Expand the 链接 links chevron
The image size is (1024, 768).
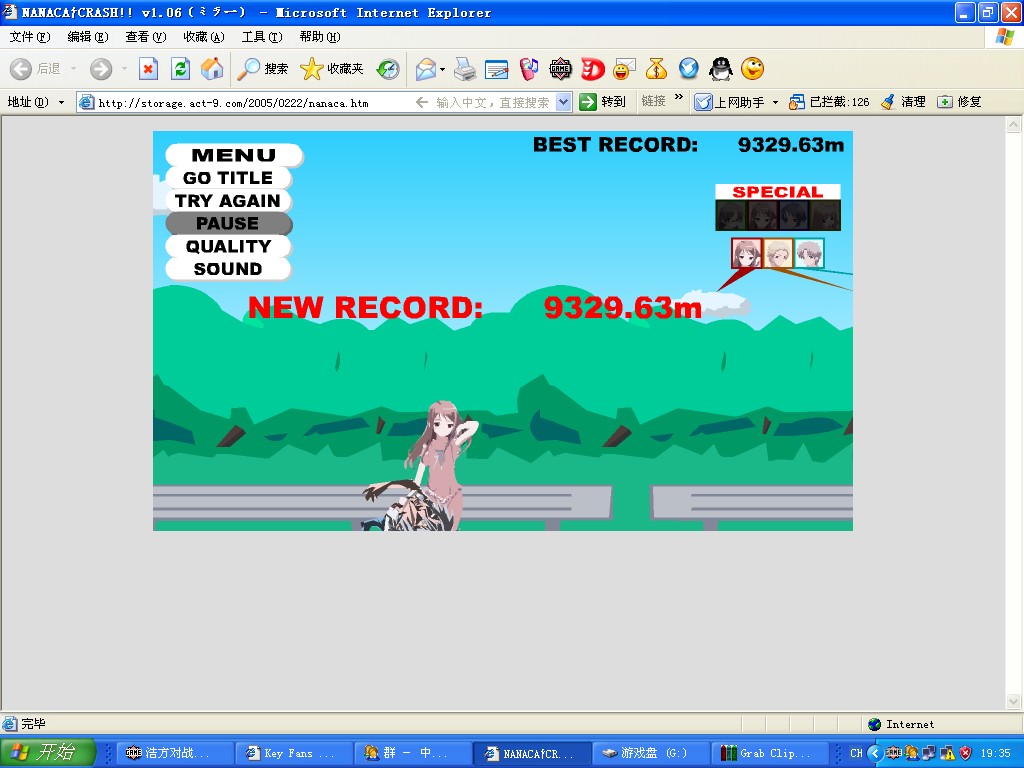[x=679, y=97]
